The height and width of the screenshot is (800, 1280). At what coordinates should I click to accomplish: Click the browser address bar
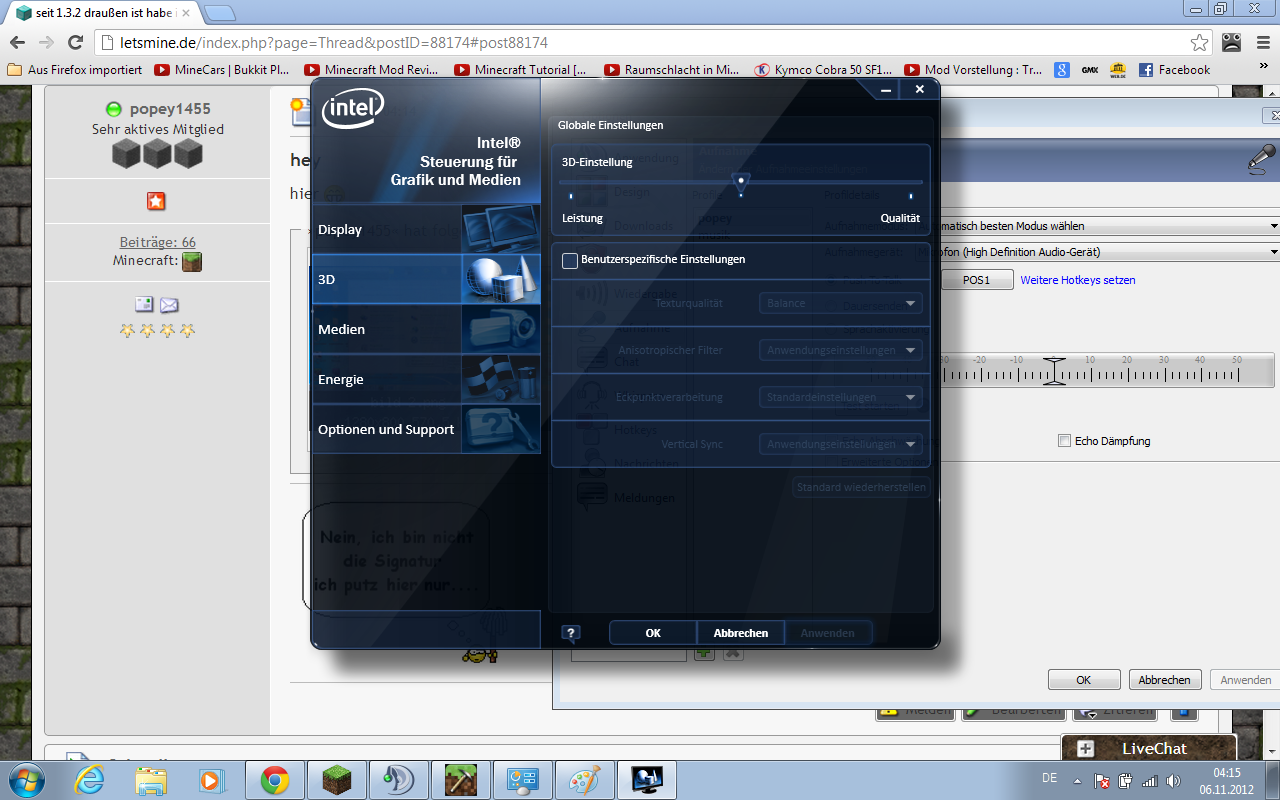(640, 43)
